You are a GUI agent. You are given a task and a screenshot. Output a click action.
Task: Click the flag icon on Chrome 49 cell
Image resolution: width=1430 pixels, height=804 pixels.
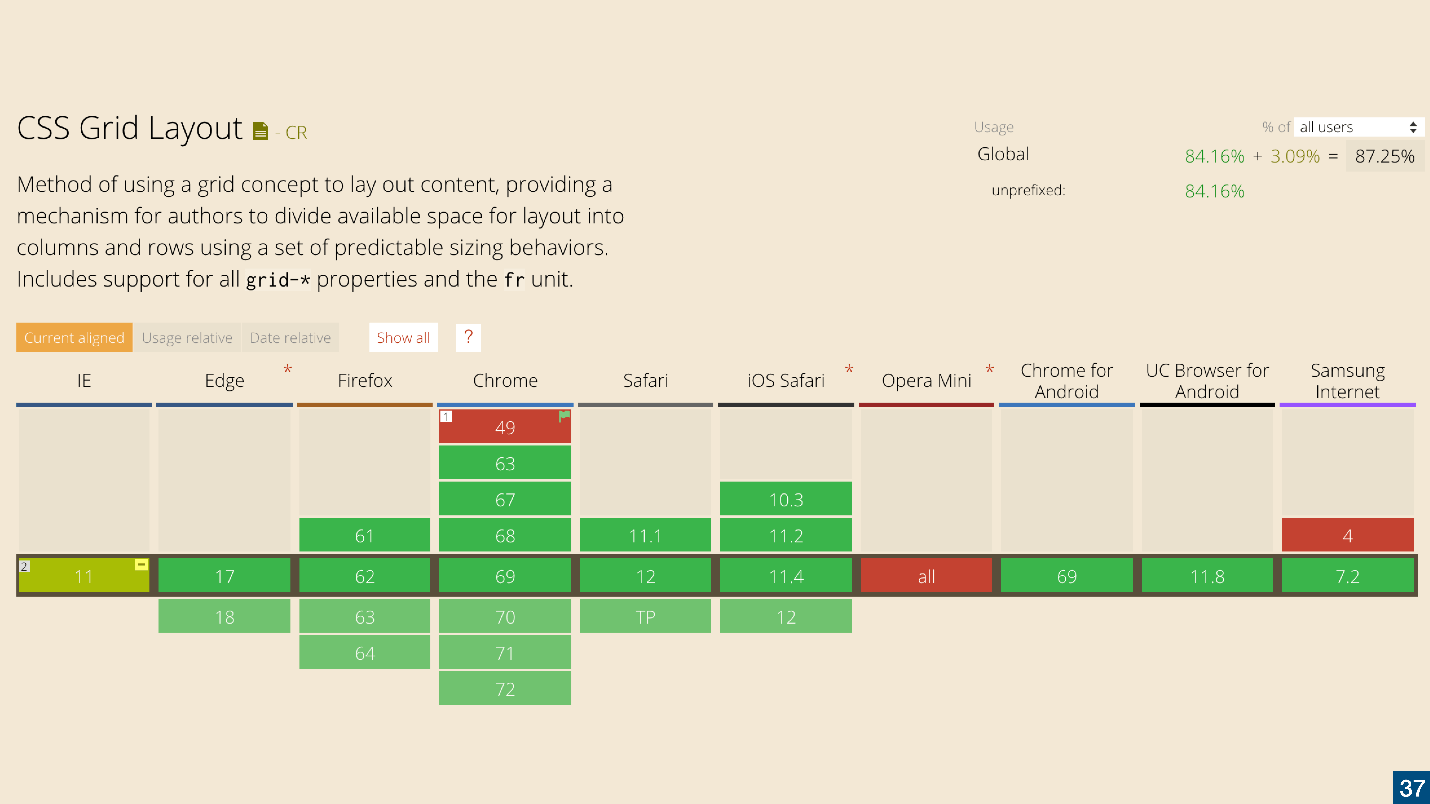pos(563,414)
